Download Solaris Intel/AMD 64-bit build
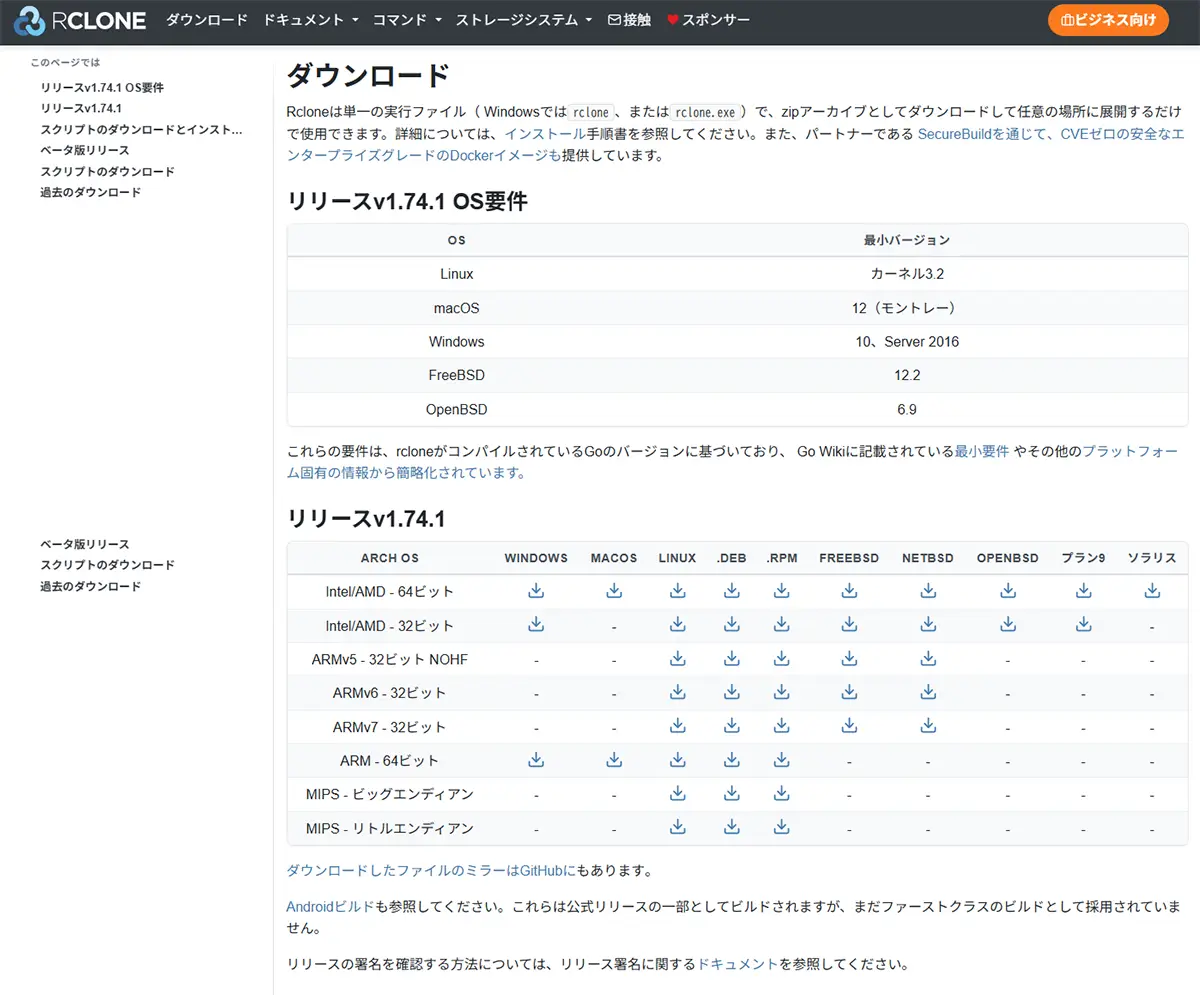 point(1152,591)
